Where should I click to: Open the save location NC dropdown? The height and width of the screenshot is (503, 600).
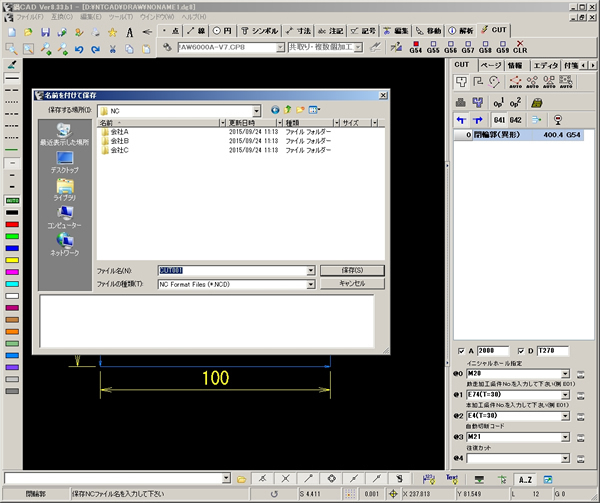[256, 111]
